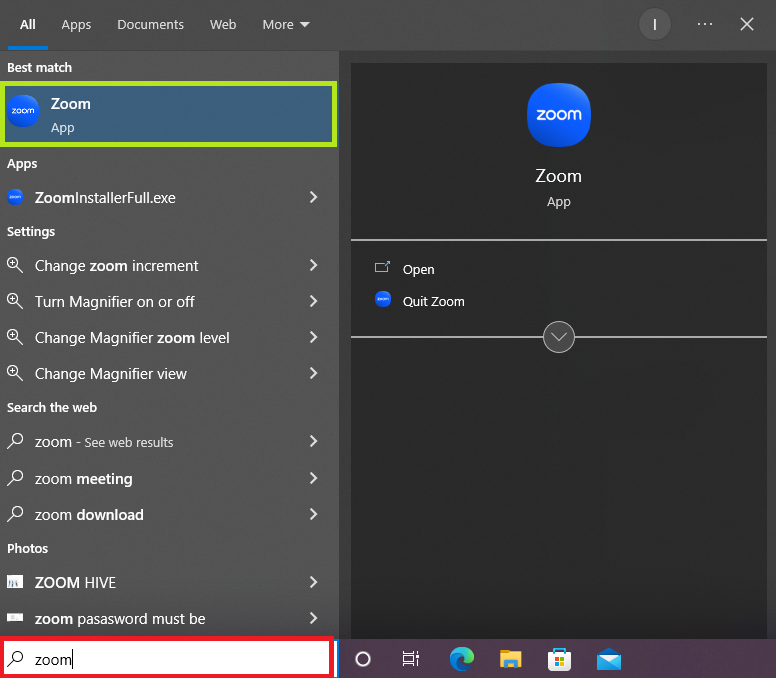Select Change Magnifier zoom level setting
776x678 pixels.
(x=169, y=338)
